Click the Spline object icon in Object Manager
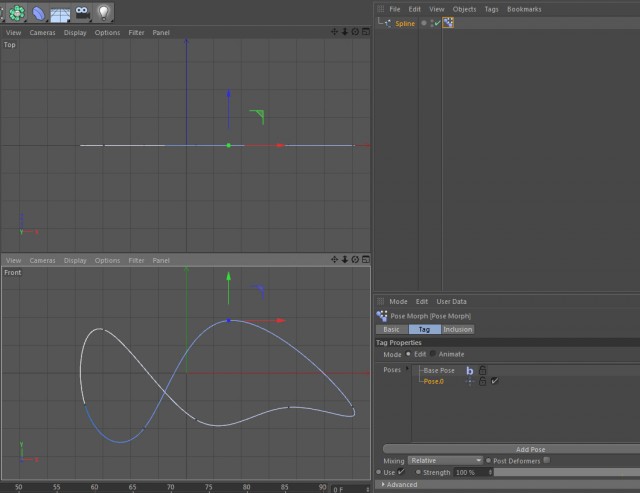Screen dimensions: 640x493 387,24
